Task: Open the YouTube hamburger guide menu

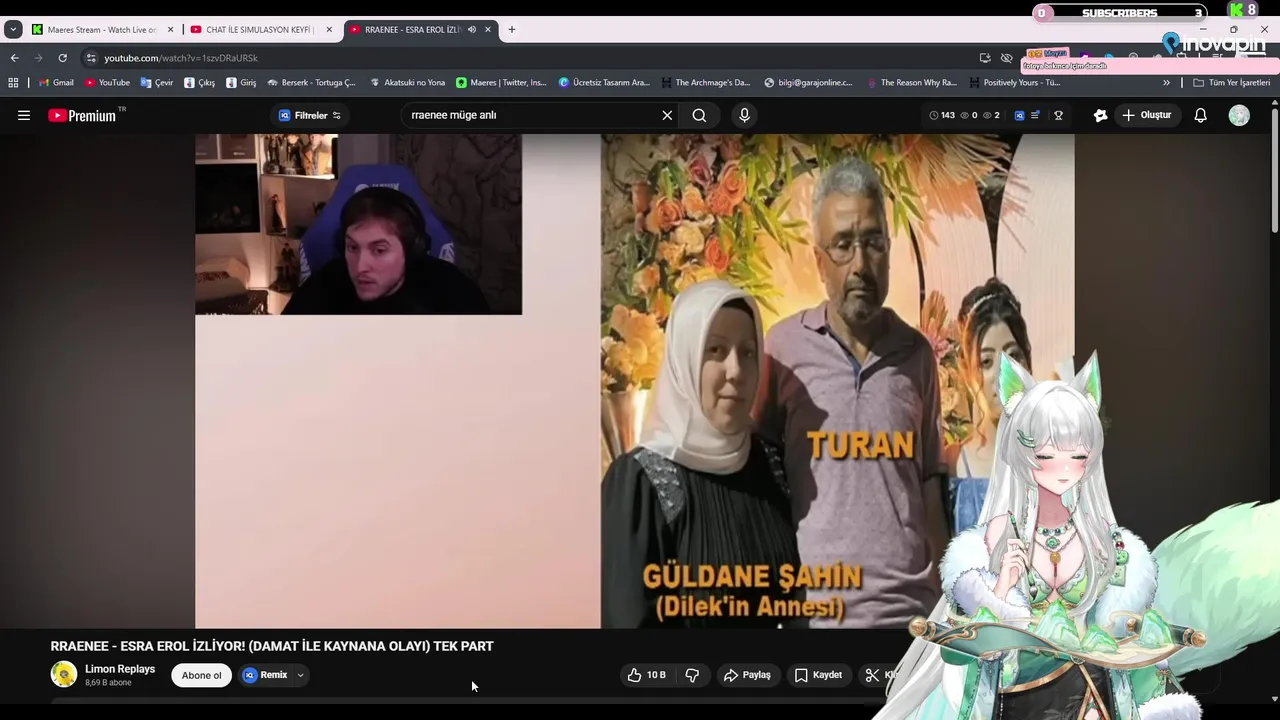Action: click(x=24, y=115)
